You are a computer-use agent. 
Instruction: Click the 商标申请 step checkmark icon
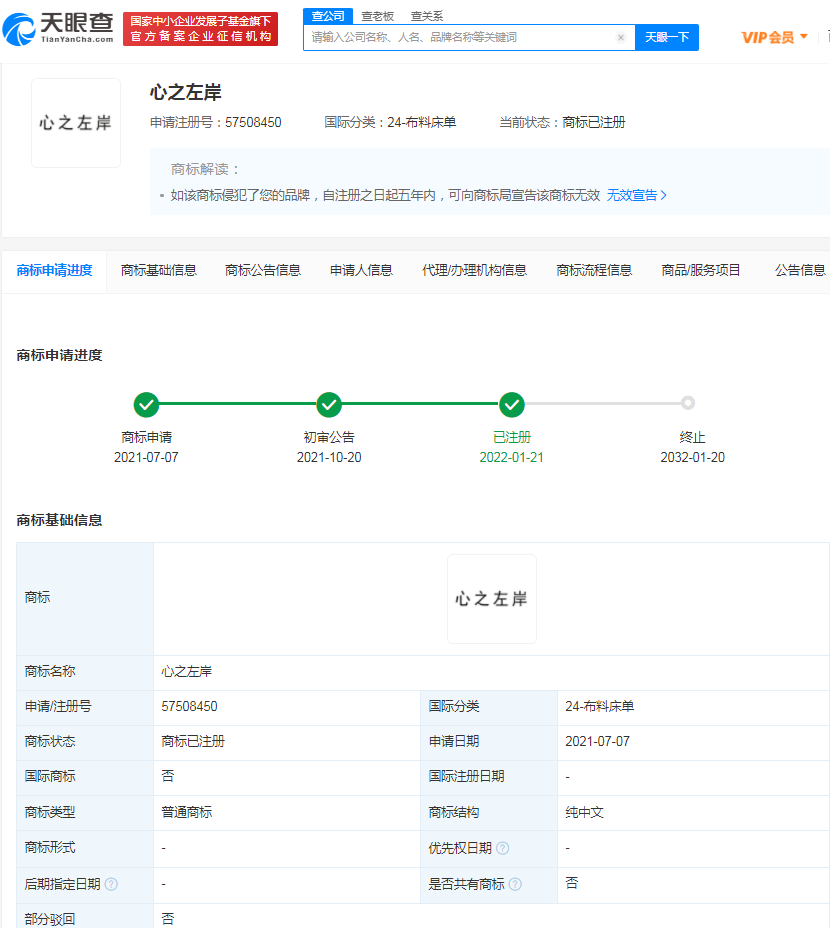(x=146, y=405)
